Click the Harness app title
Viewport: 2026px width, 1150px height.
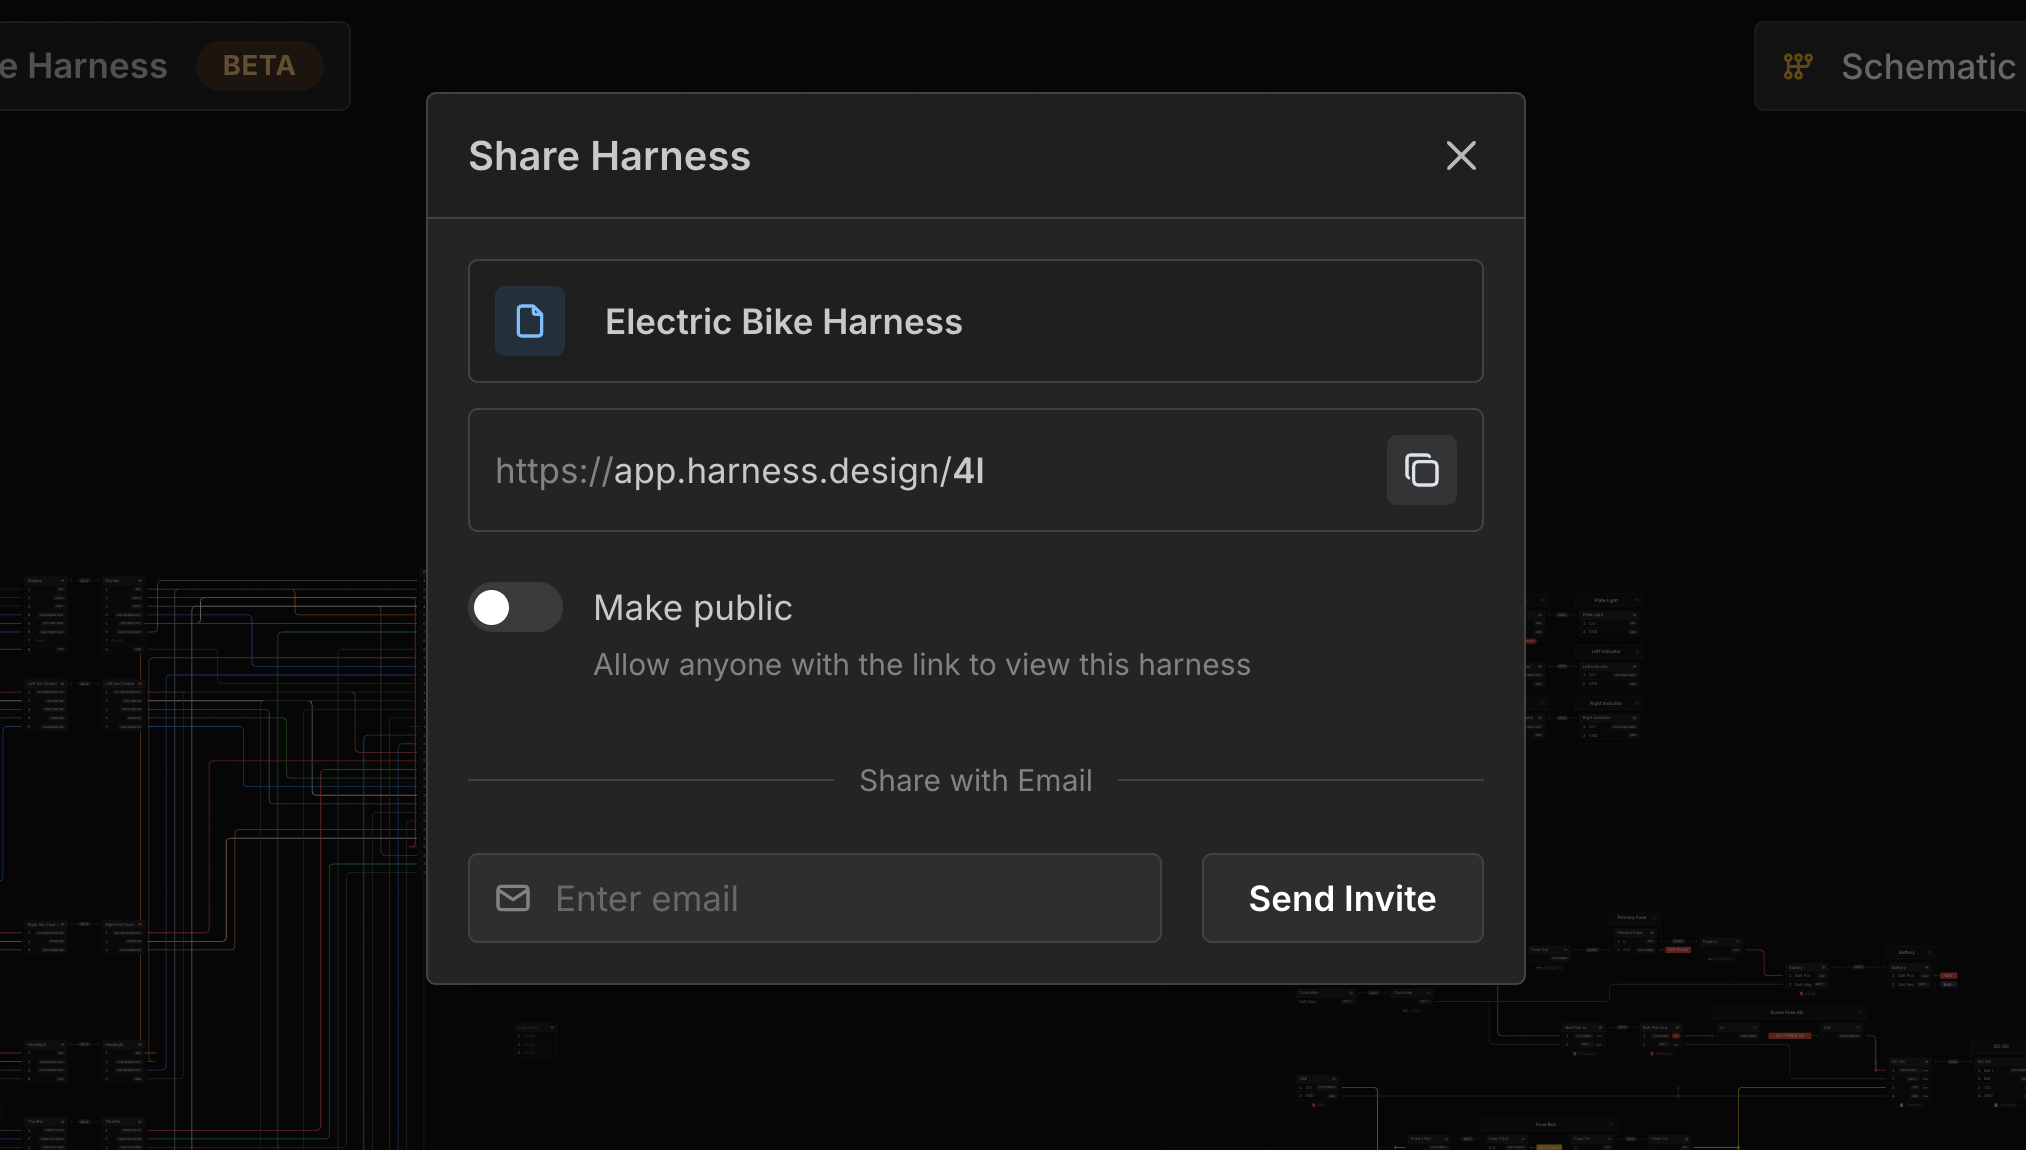coord(95,66)
